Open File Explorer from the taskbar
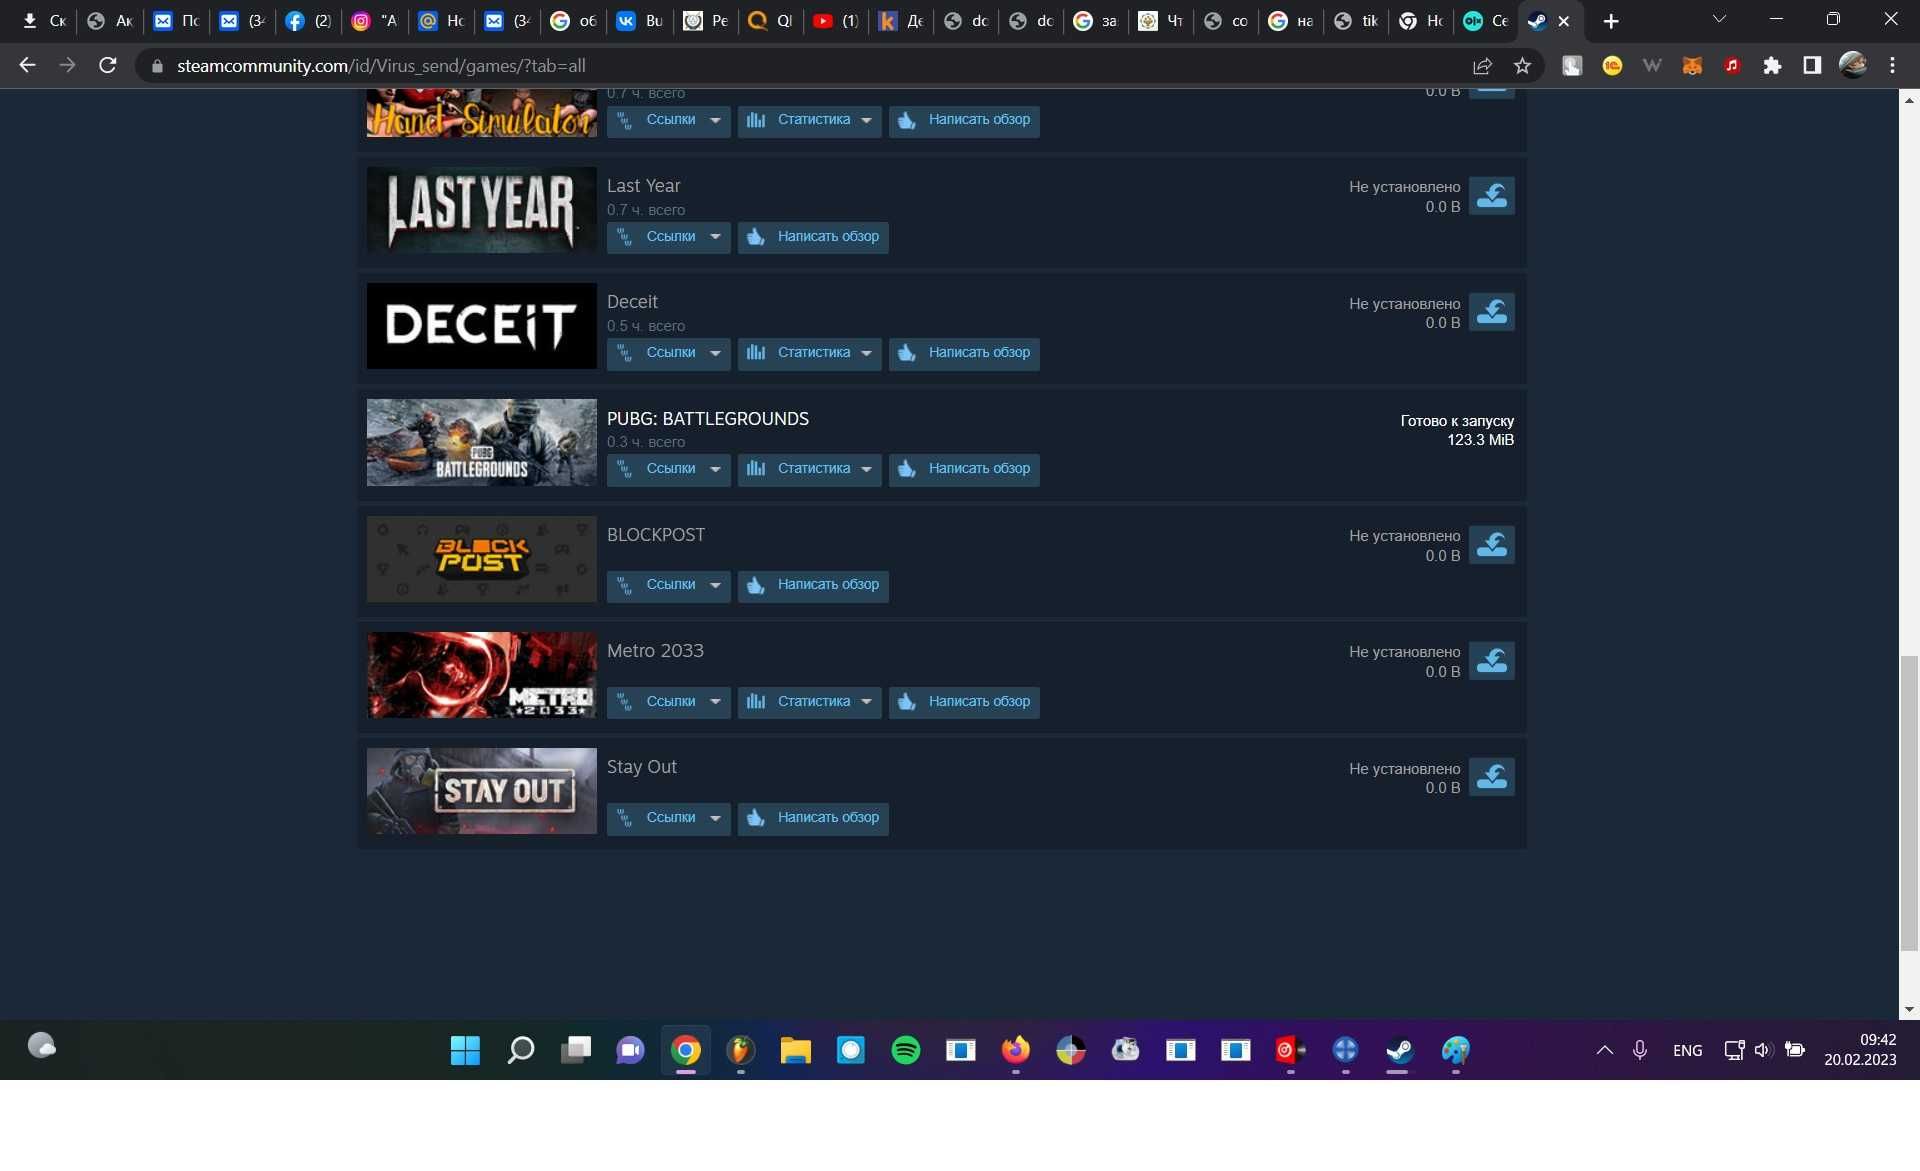Viewport: 1920px width, 1171px height. click(795, 1050)
